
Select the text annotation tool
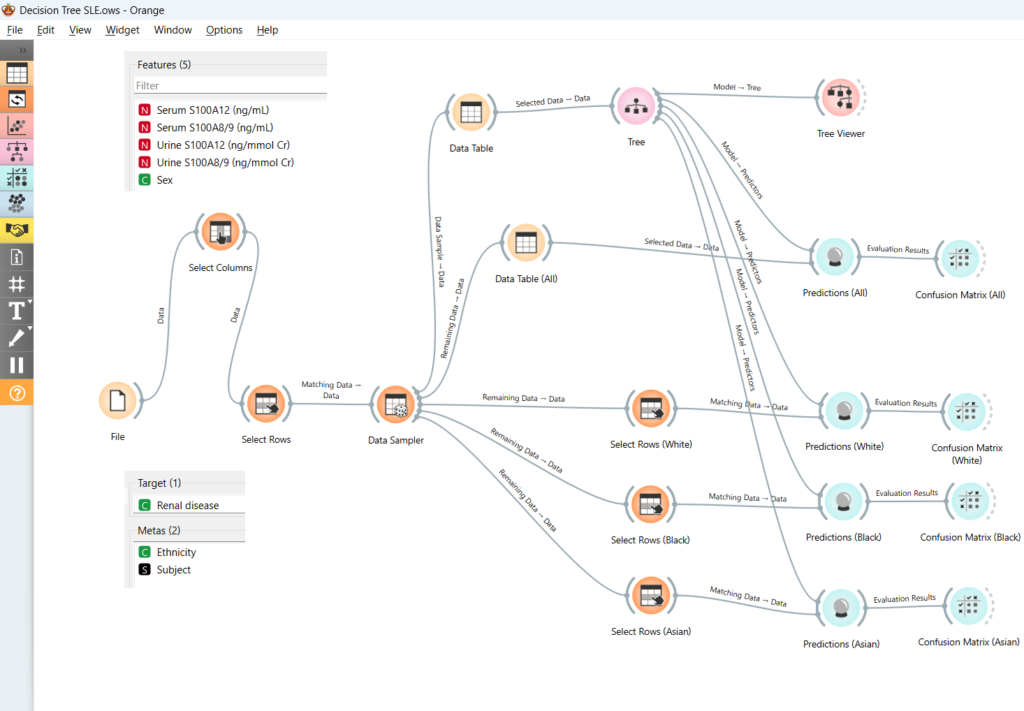[16, 310]
